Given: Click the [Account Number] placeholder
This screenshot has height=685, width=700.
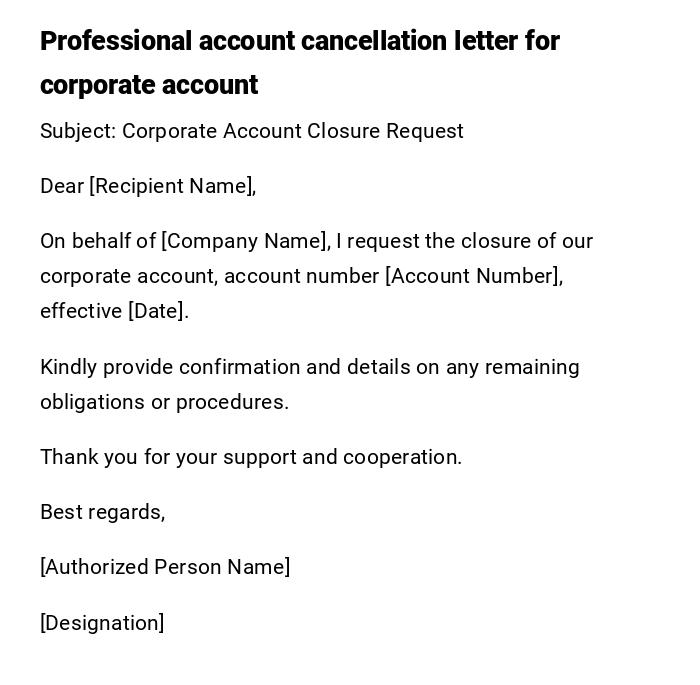Looking at the screenshot, I should click(x=474, y=276).
